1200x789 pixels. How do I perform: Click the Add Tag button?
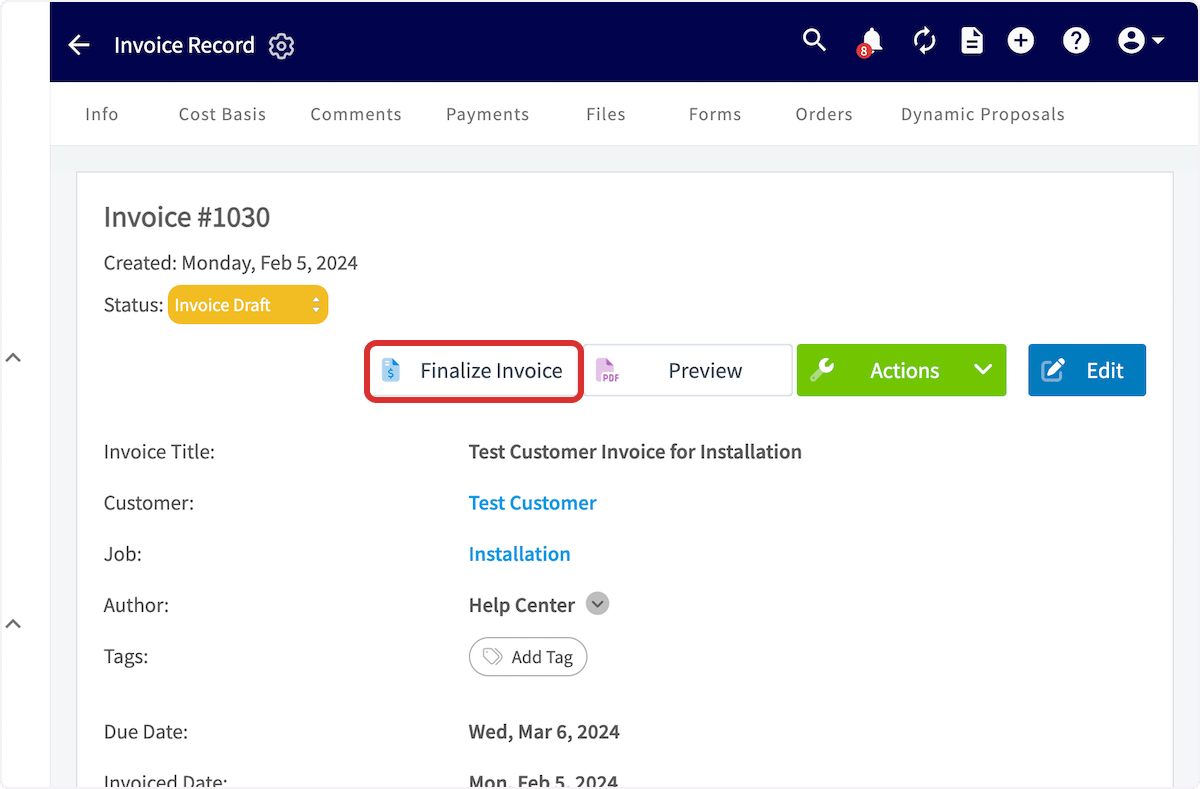click(528, 657)
